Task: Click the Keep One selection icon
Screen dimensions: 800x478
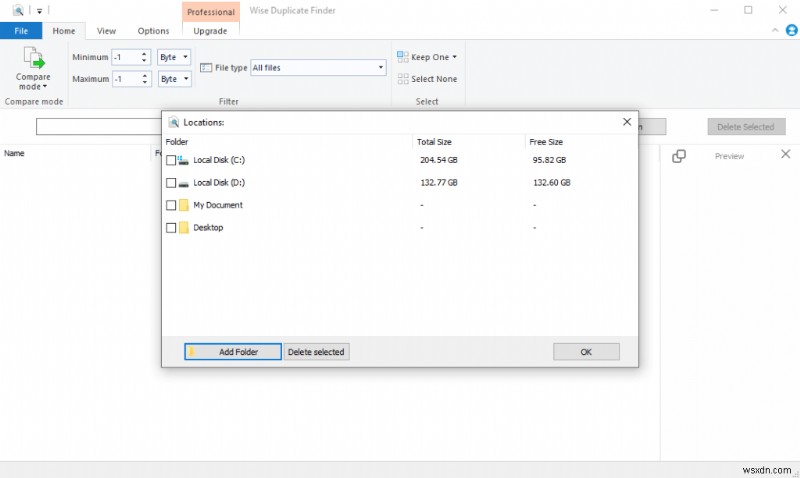Action: (x=403, y=57)
